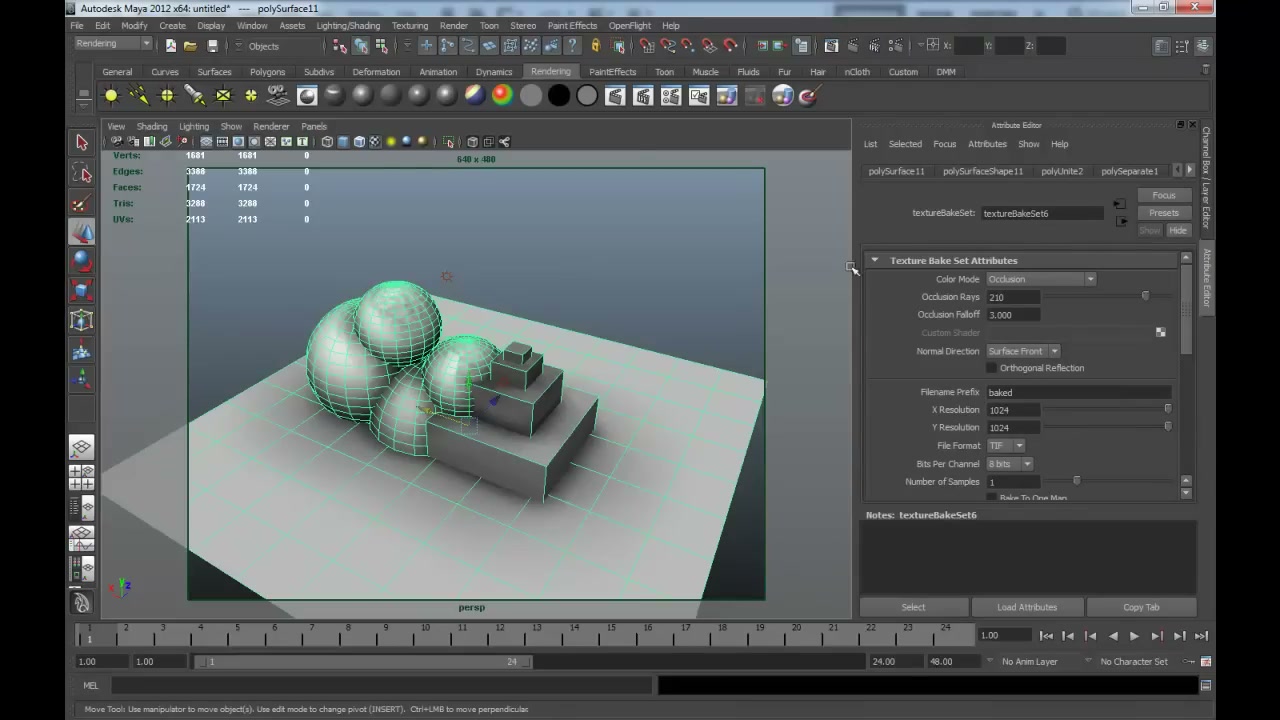Click the Occlusion Rays slider handle
Image resolution: width=1280 pixels, height=720 pixels.
(1146, 296)
